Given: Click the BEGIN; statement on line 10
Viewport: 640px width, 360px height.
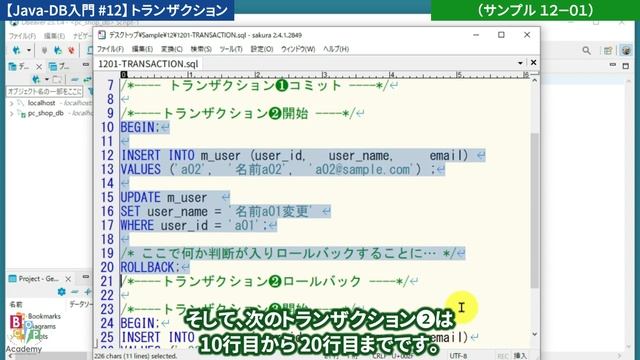Looking at the screenshot, I should point(140,127).
